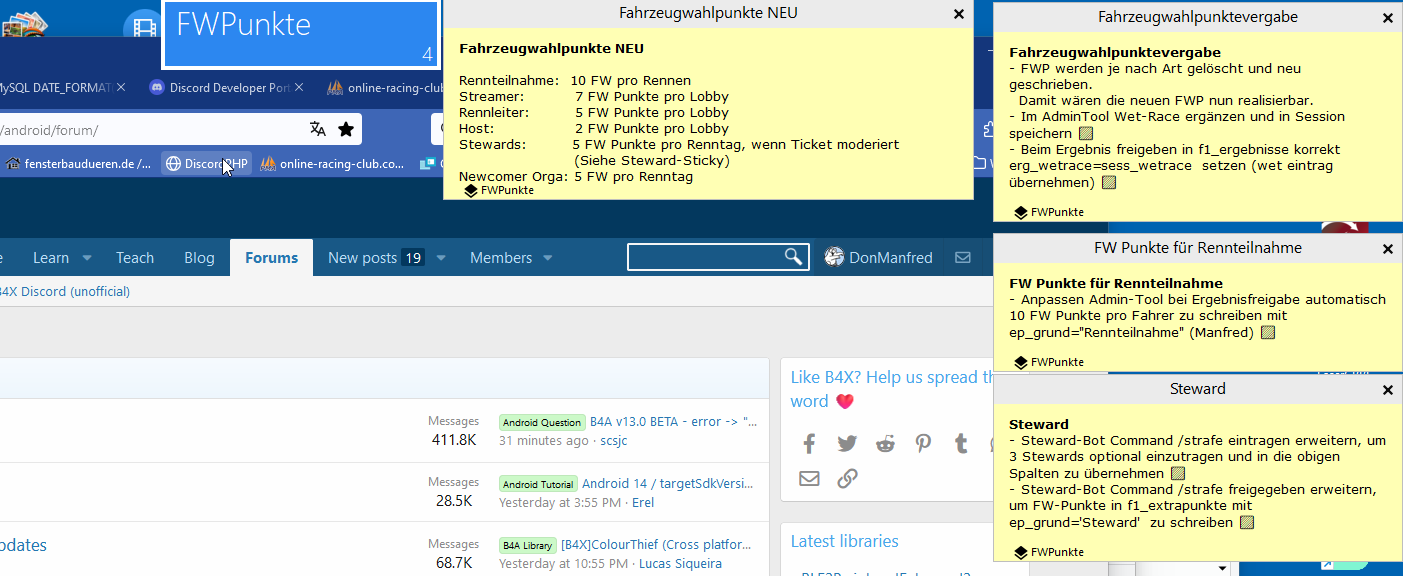Screen dimensions: 1403x576
Task: Tick checkbox after 'Spalten zu übernehmen'
Action: [x=1178, y=473]
